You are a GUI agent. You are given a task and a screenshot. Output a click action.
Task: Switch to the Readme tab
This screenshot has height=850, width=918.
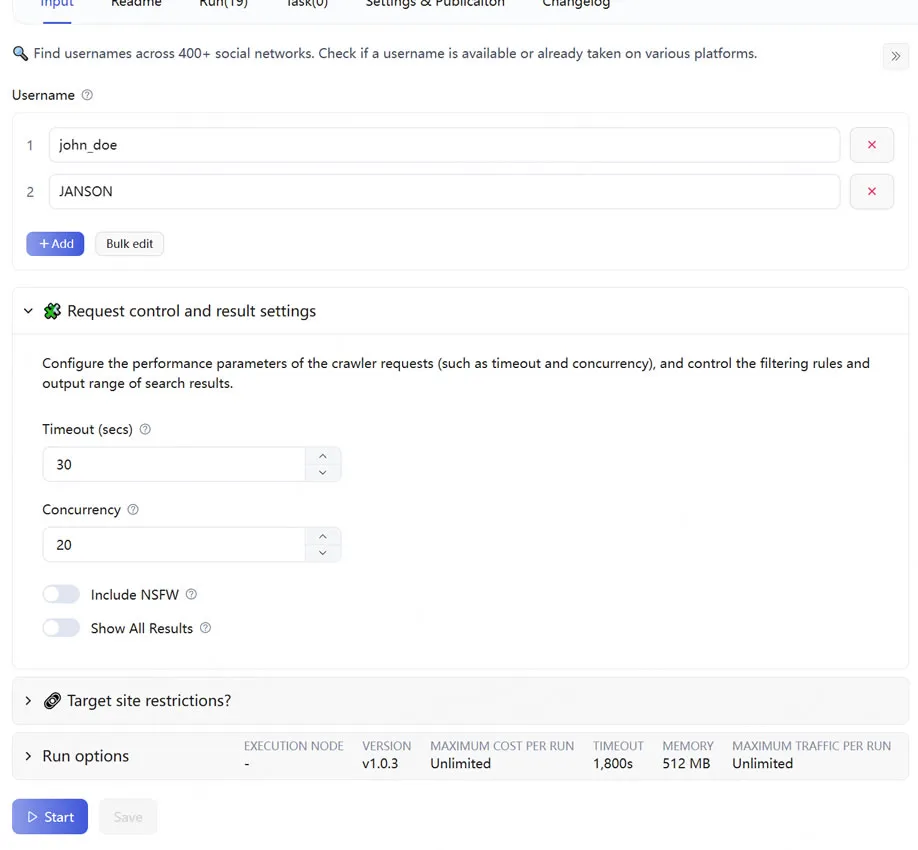click(x=135, y=5)
